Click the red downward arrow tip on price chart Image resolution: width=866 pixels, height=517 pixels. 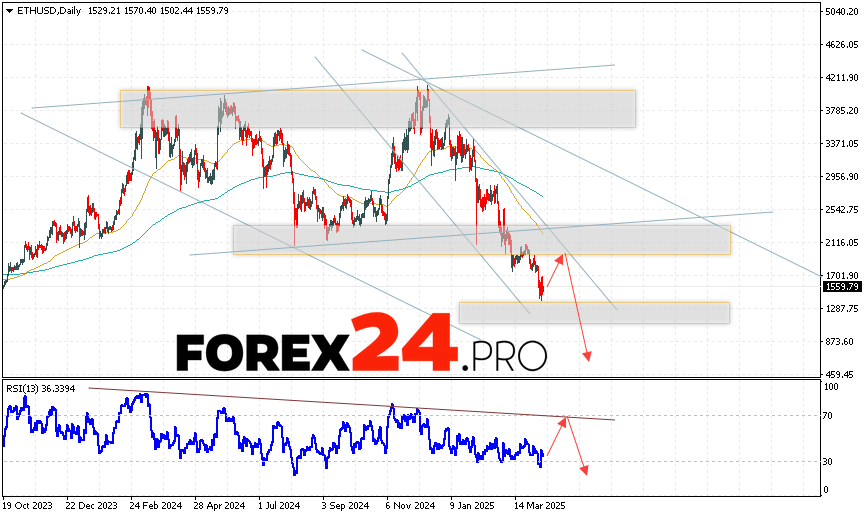point(588,358)
